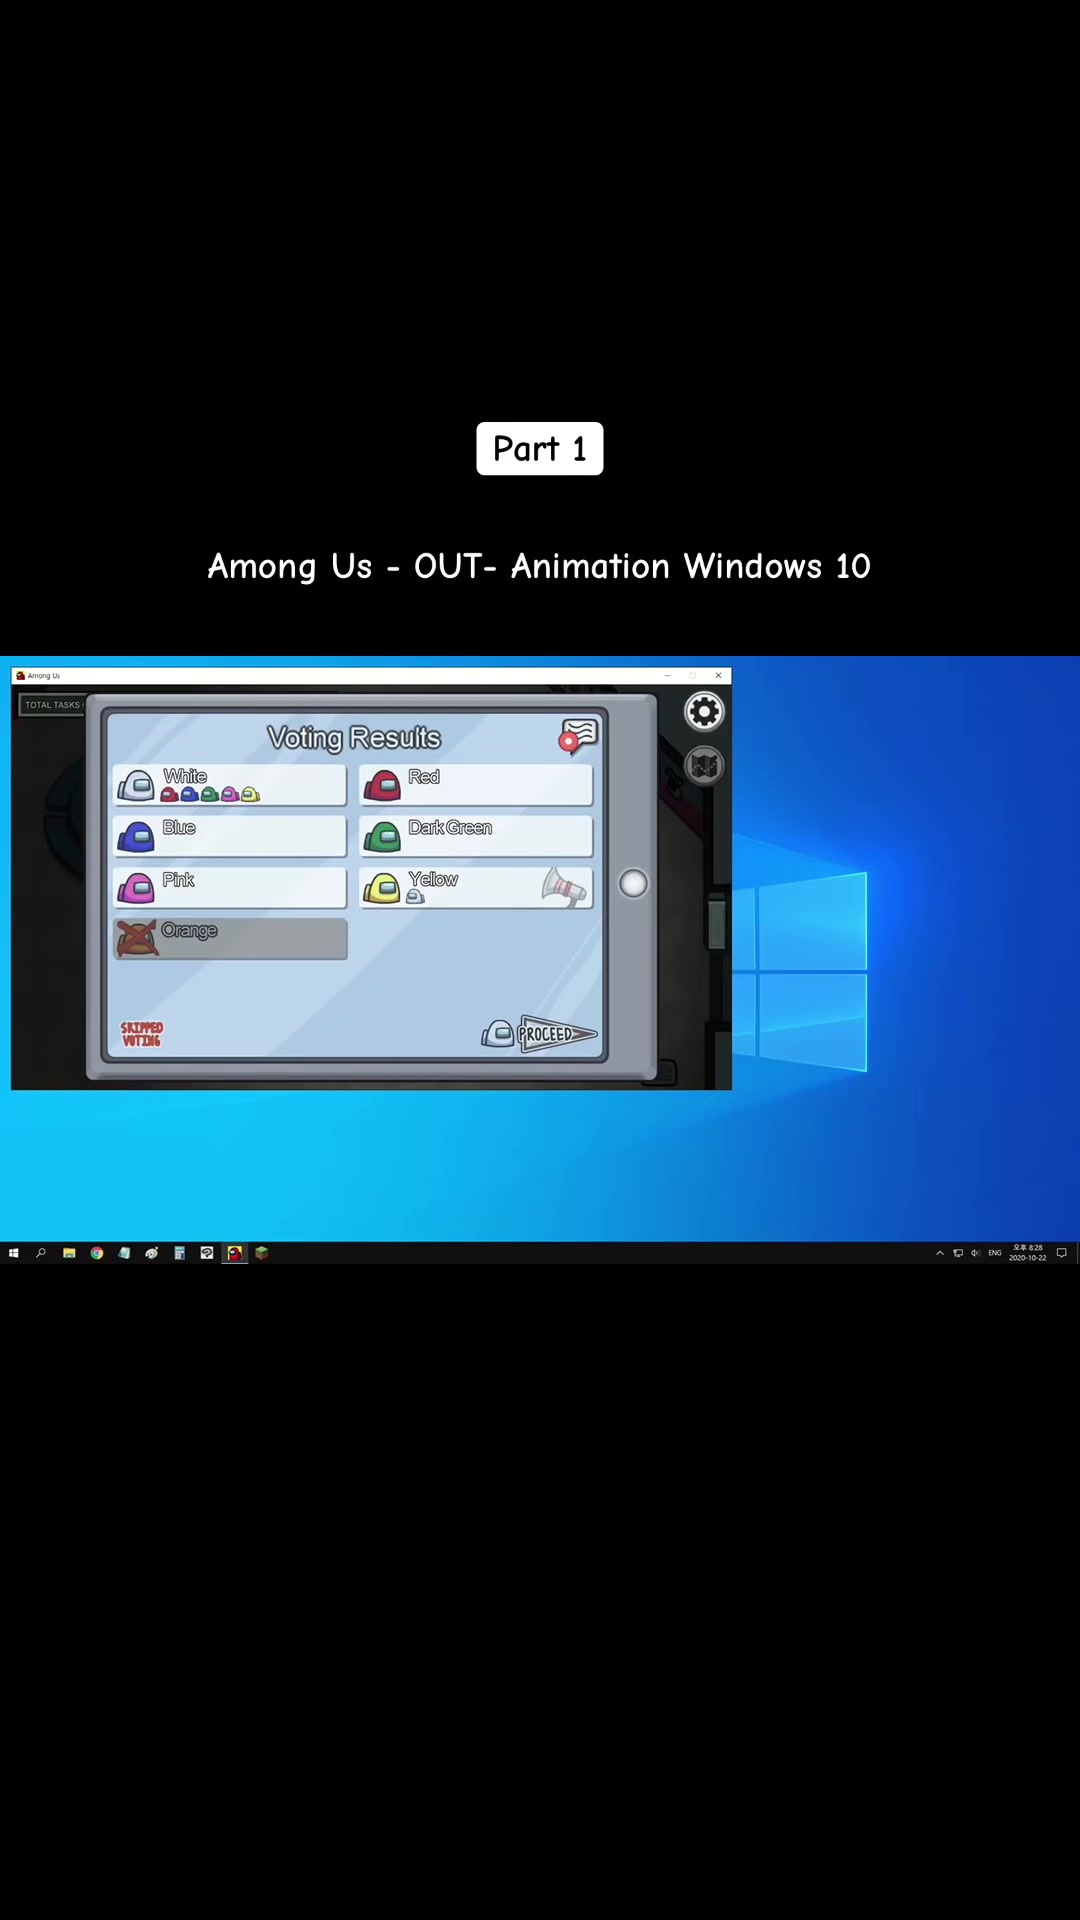Viewport: 1080px width, 1920px height.
Task: Click the dark green crewmate avatar icon
Action: (382, 837)
